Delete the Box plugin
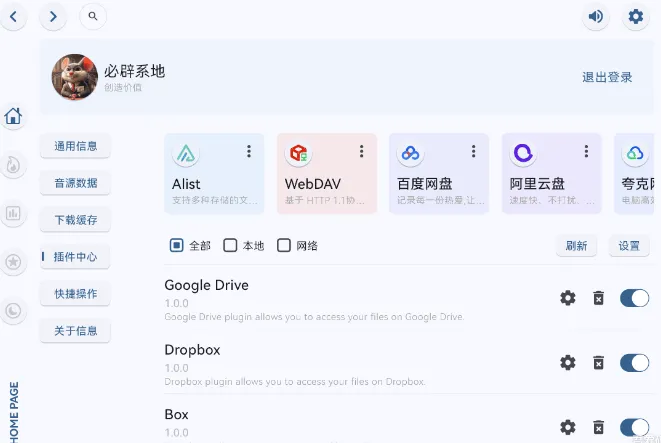 pos(599,427)
